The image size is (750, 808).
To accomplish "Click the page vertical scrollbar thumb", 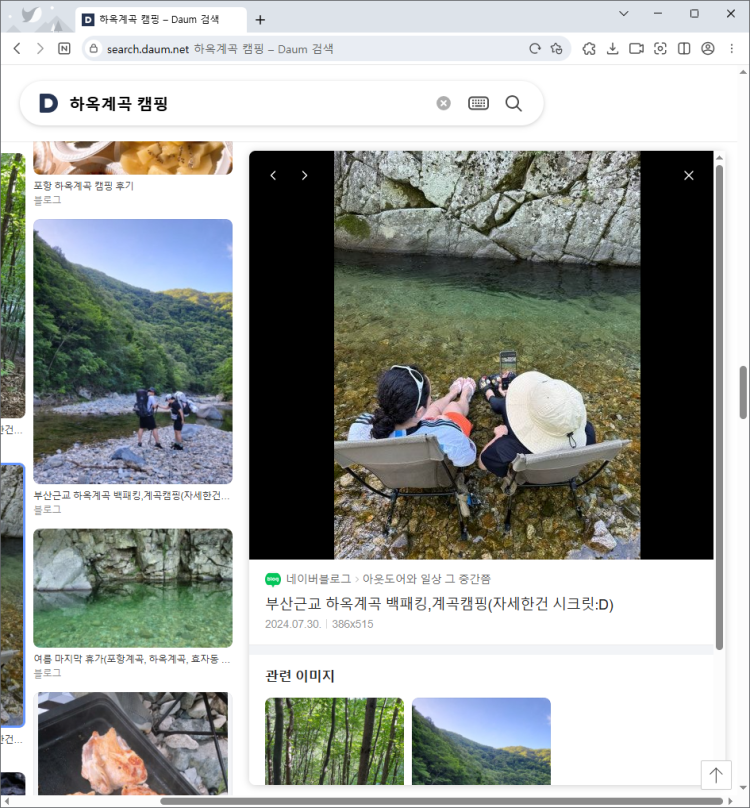I will [743, 392].
